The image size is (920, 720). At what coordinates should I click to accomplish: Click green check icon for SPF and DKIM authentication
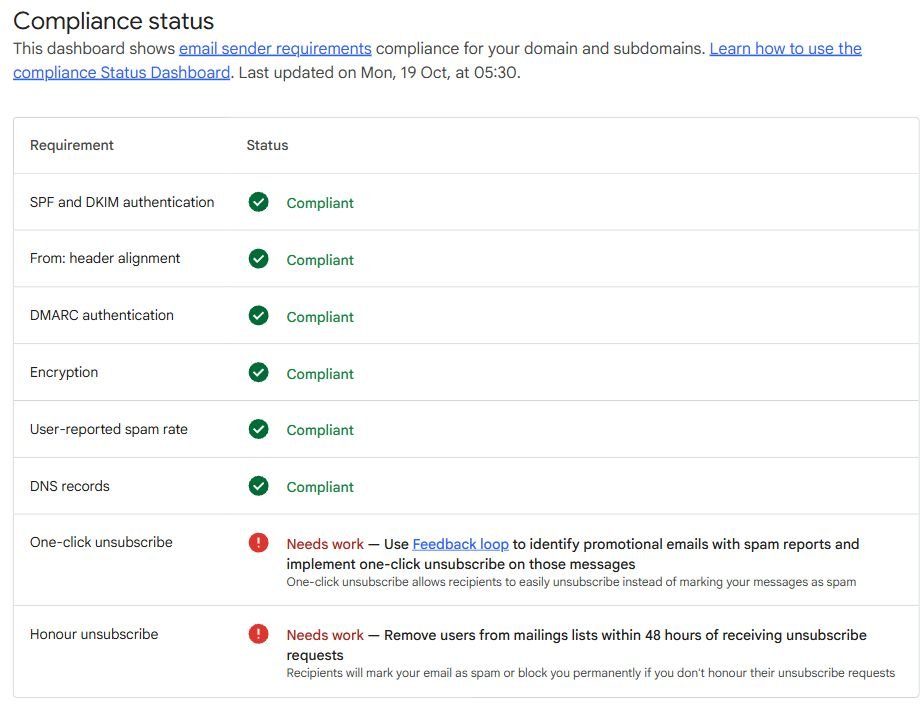click(x=258, y=202)
